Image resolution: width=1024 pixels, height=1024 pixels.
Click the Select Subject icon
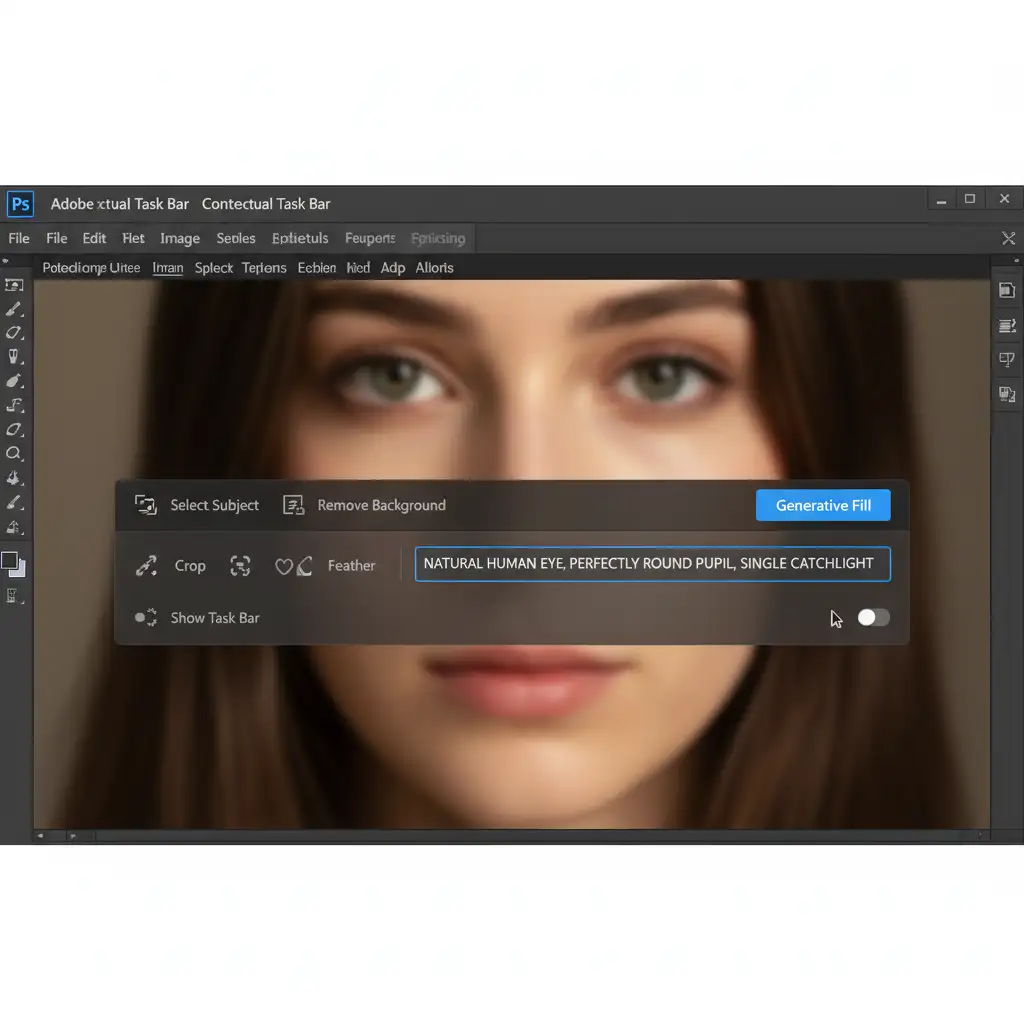click(x=146, y=506)
